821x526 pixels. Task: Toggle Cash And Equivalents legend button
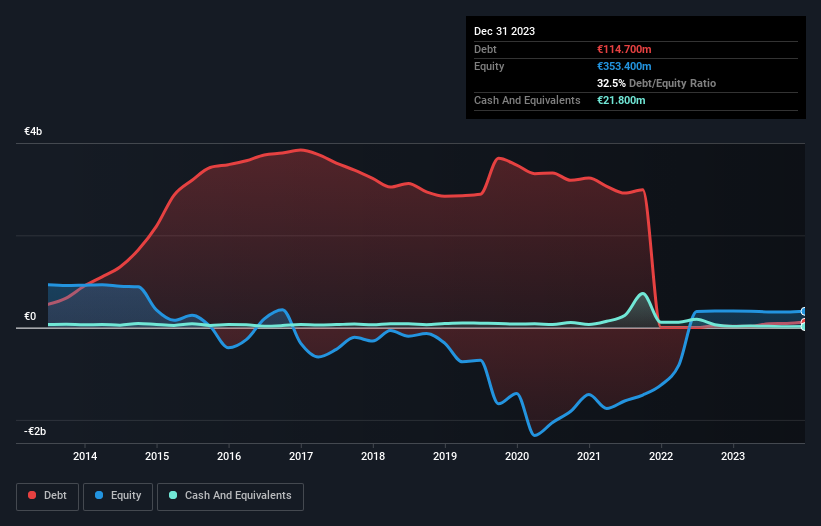pyautogui.click(x=230, y=496)
